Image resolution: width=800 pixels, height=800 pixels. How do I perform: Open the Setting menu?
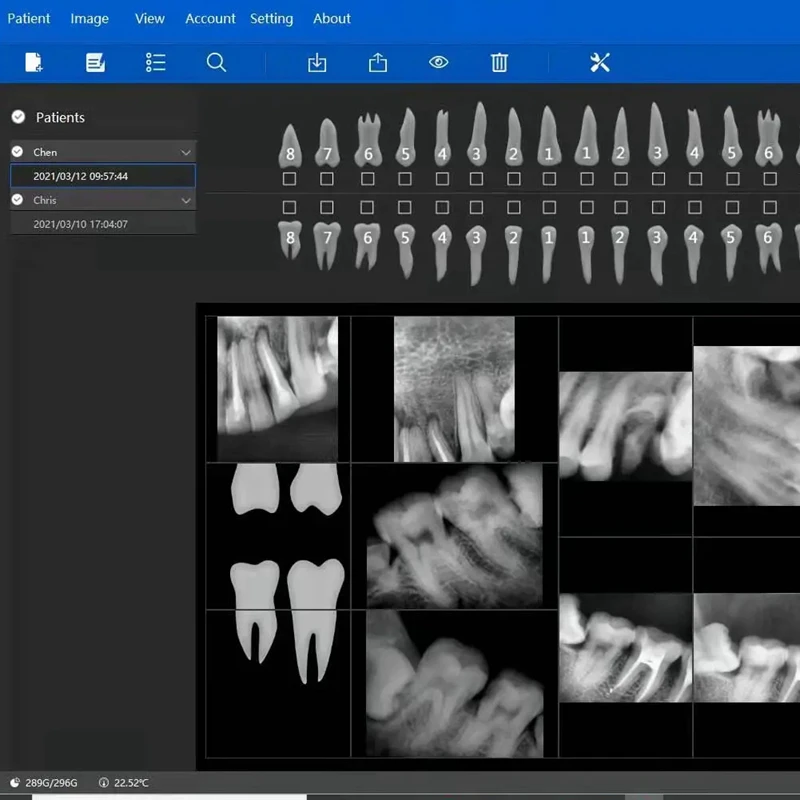tap(271, 18)
